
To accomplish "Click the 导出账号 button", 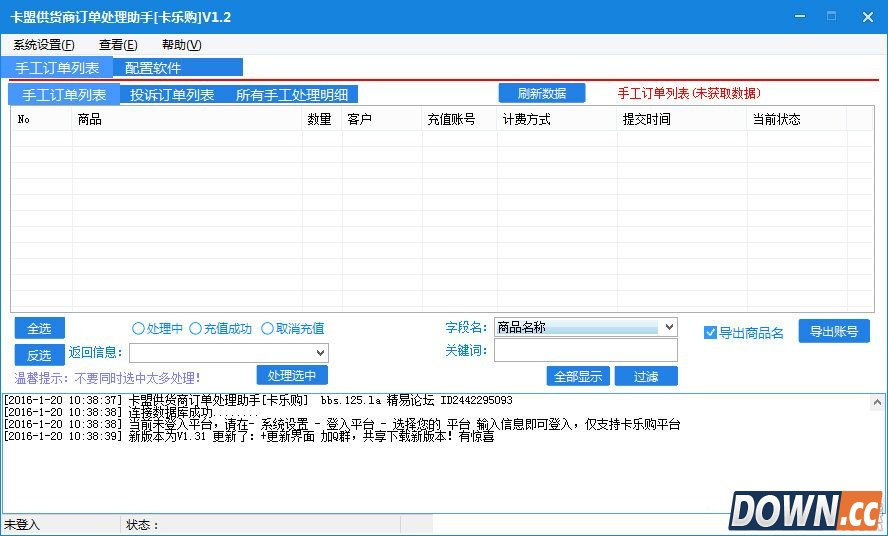I will point(834,331).
